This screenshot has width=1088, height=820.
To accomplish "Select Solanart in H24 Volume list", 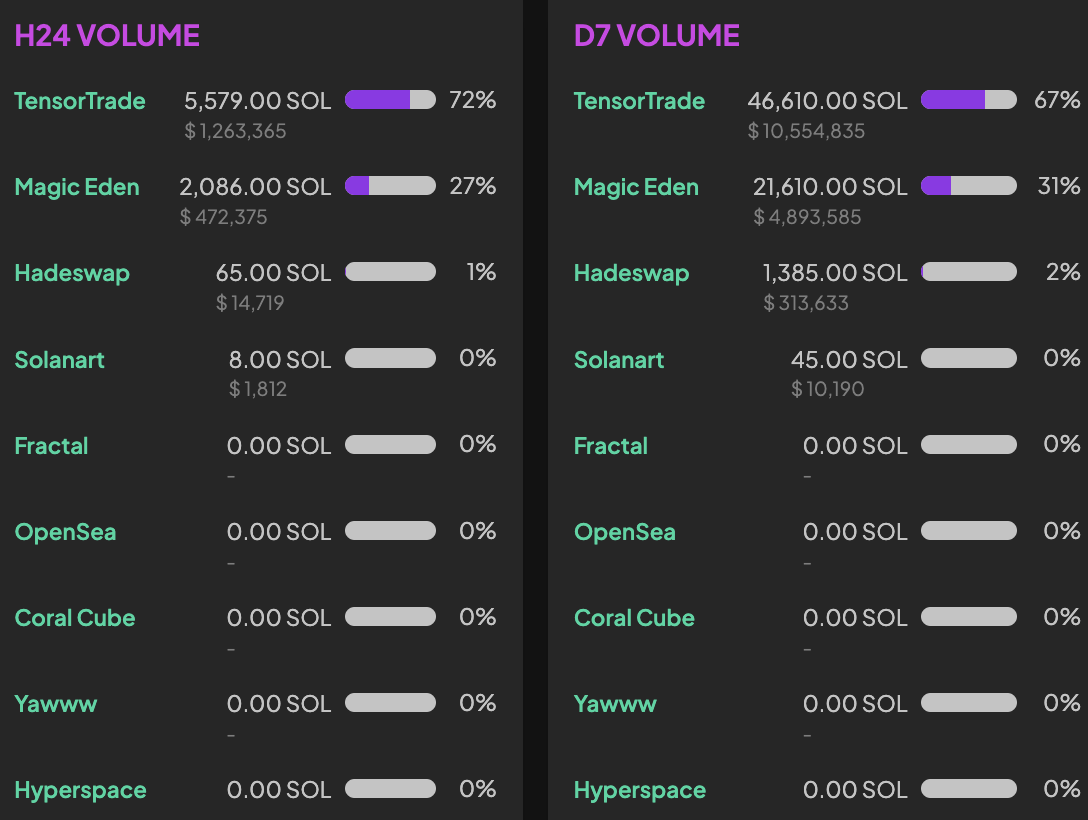I will [x=59, y=360].
